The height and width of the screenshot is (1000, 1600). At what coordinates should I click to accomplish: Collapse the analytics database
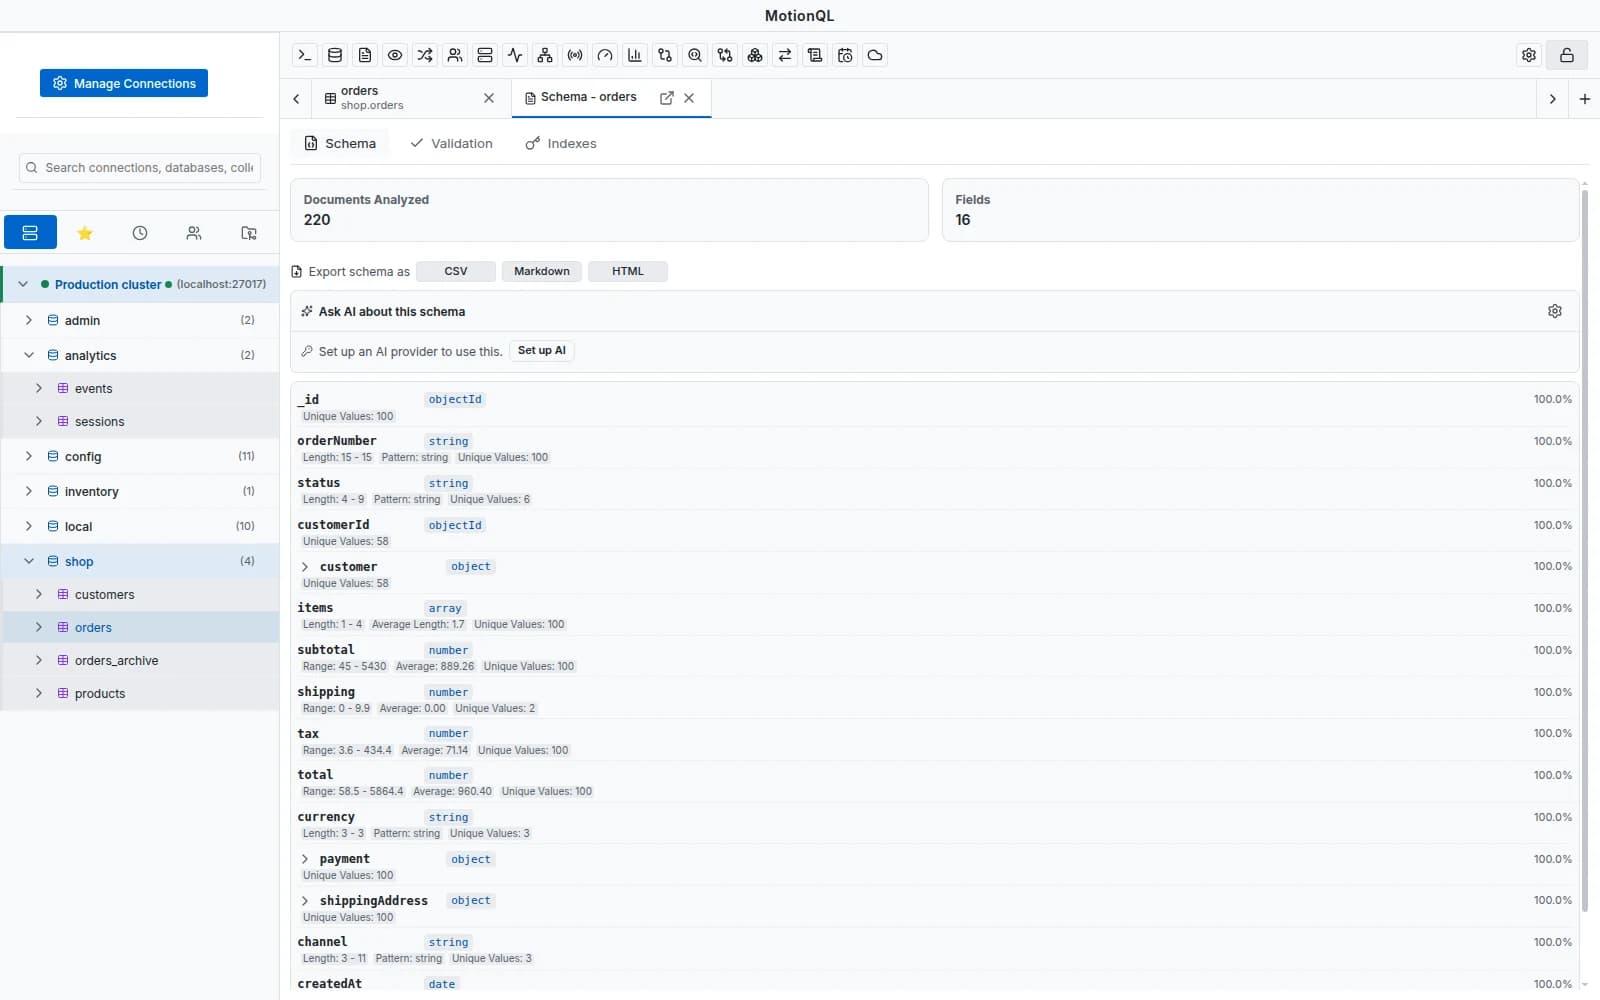29,355
